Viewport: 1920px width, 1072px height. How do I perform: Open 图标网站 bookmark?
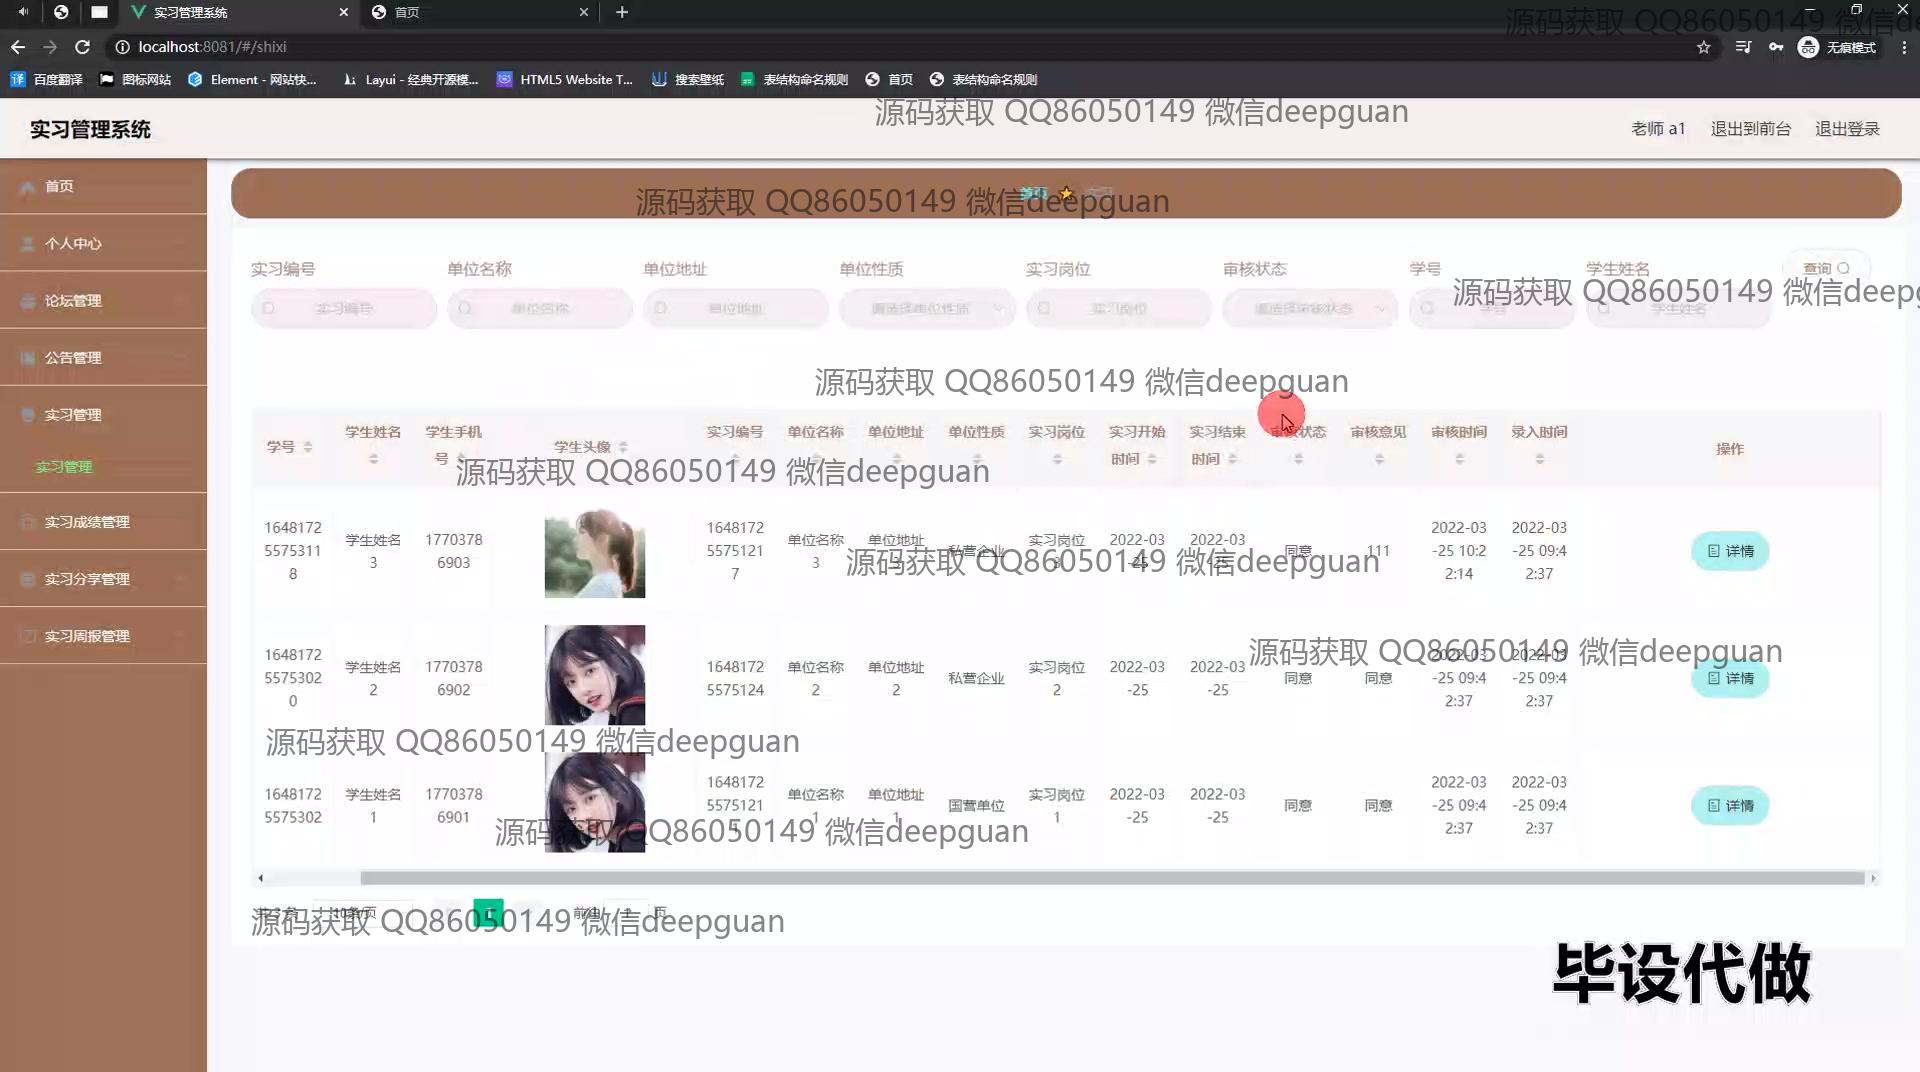[135, 79]
